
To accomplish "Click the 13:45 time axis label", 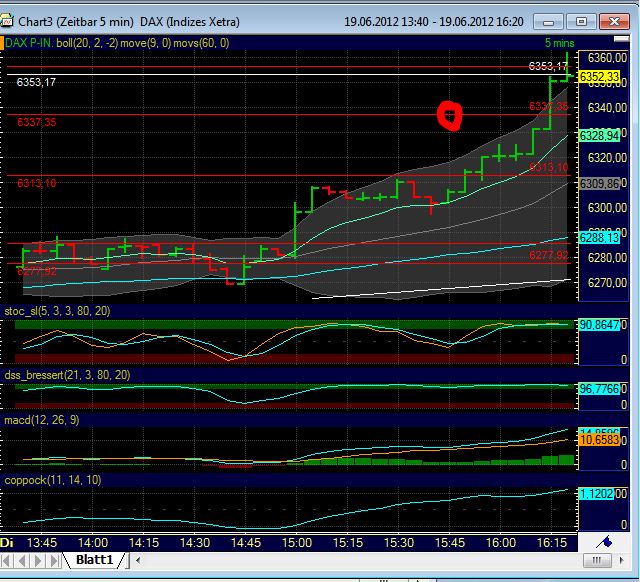I will point(42,543).
